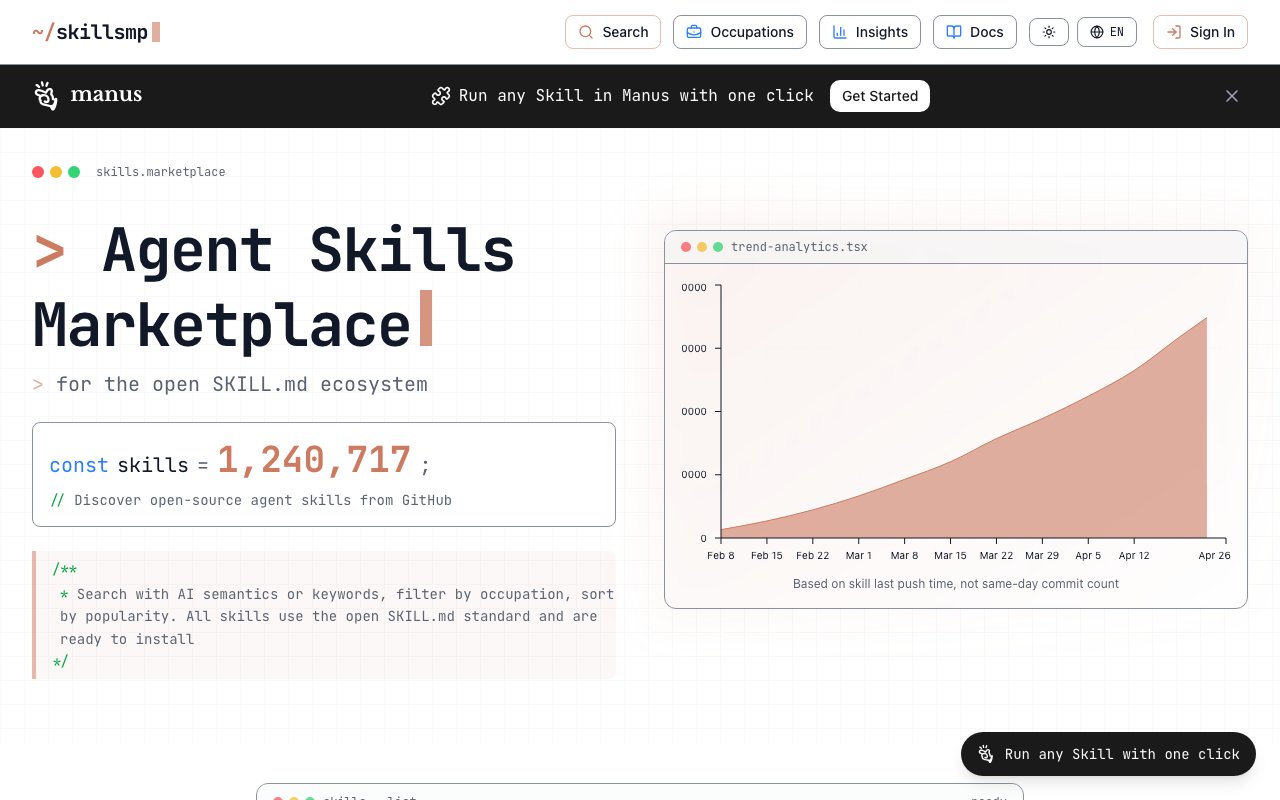This screenshot has width=1280, height=800.
Task: Click the Manus icon in the floating button
Action: [x=986, y=754]
